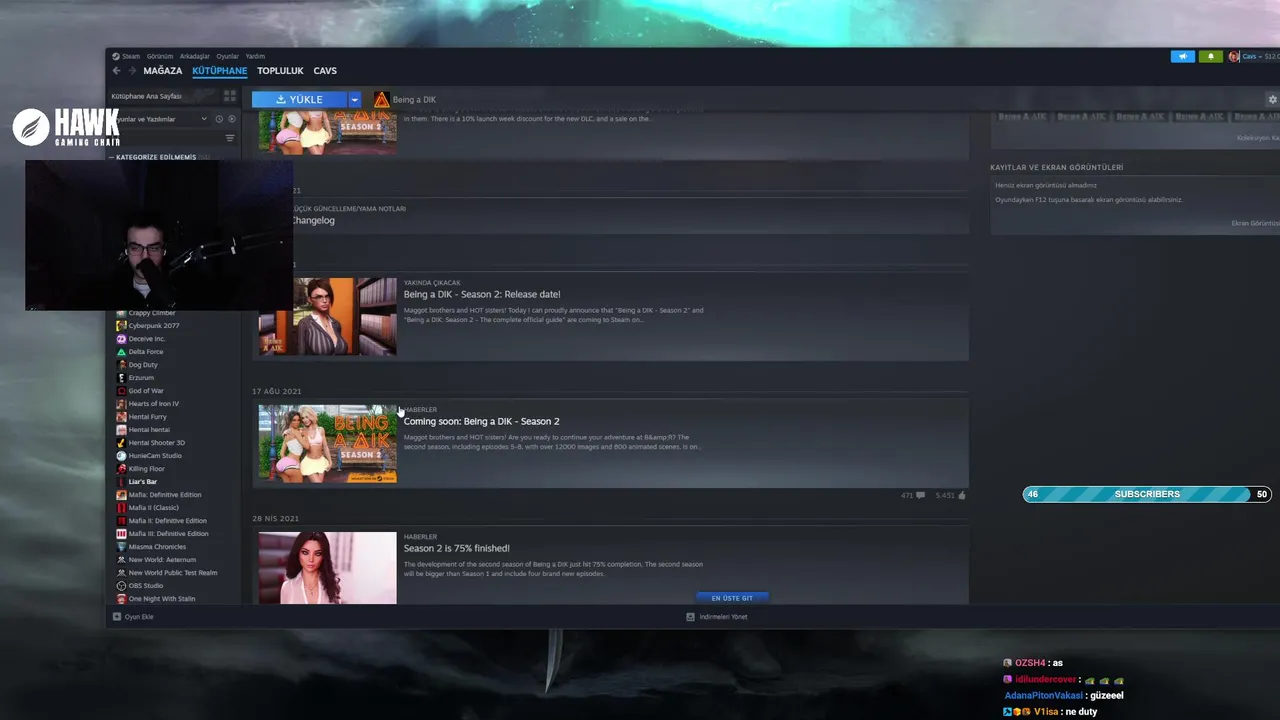This screenshot has width=1280, height=720.
Task: Select Crappy Climber in library list
Action: click(x=152, y=313)
